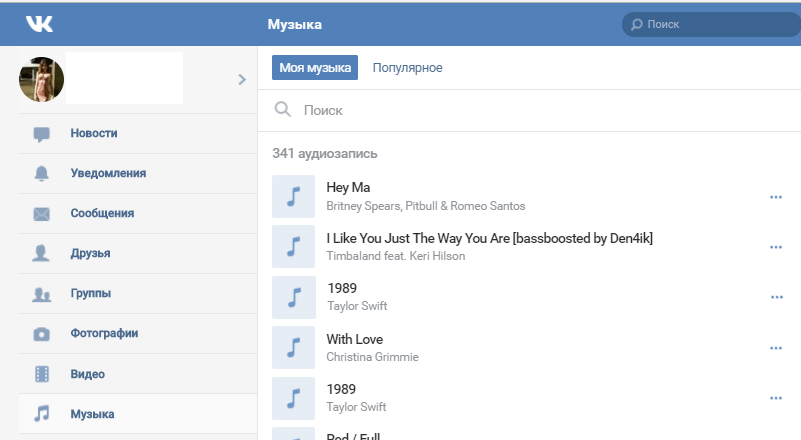Screen dimensions: 801x440
Task: Open options for With Love track
Action: point(775,348)
